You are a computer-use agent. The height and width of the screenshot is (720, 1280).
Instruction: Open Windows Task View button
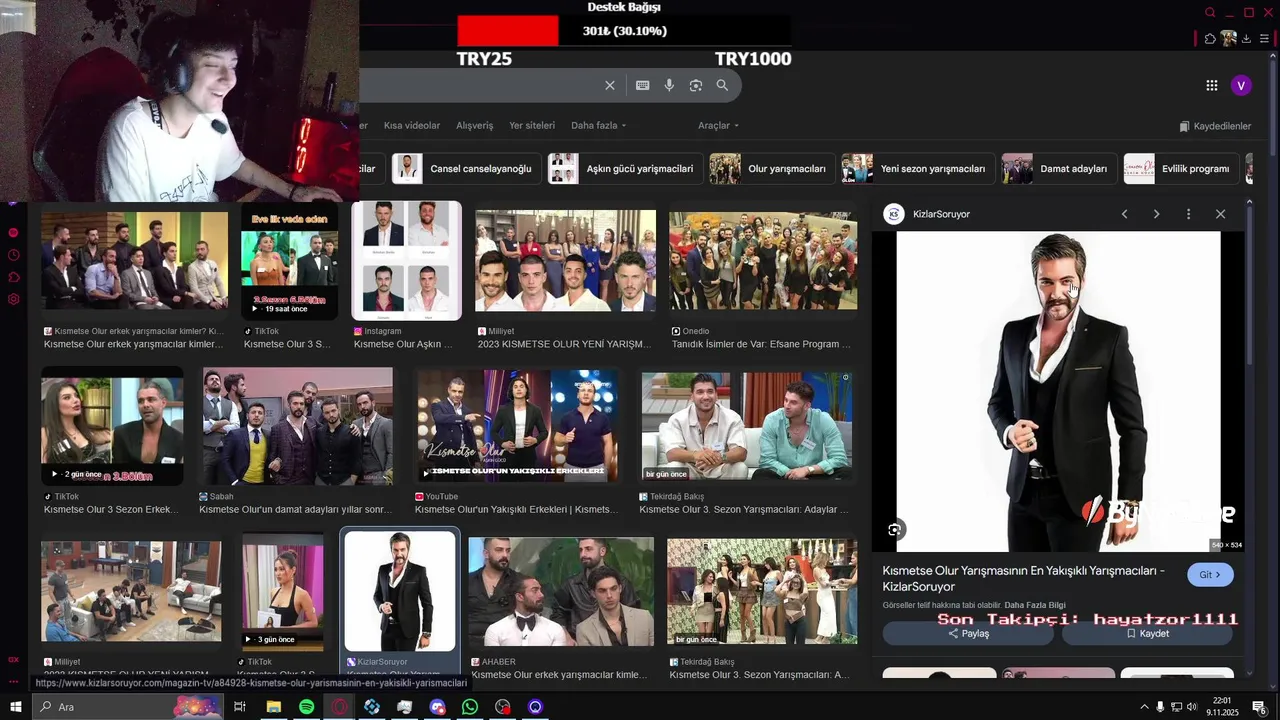click(240, 707)
